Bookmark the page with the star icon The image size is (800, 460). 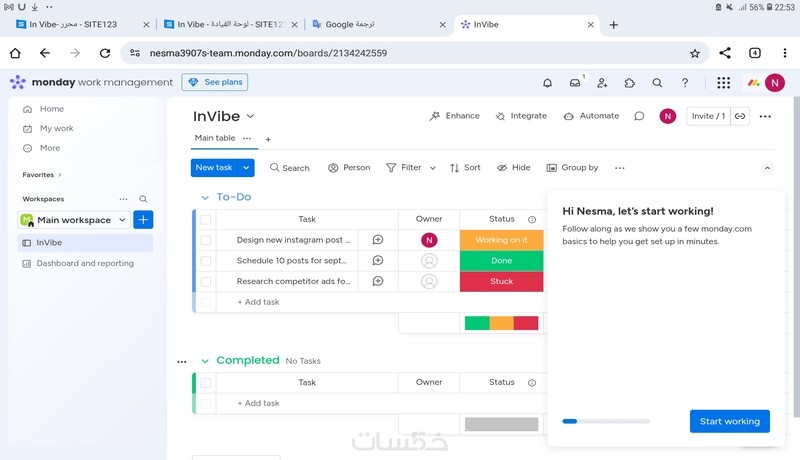point(694,53)
